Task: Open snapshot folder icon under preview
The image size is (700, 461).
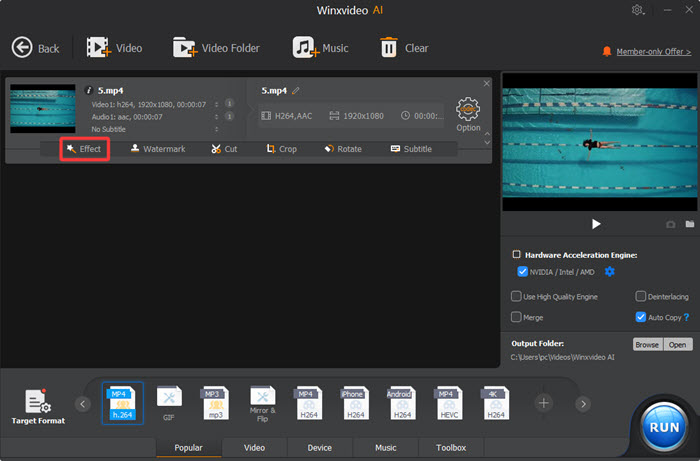Action: 690,224
